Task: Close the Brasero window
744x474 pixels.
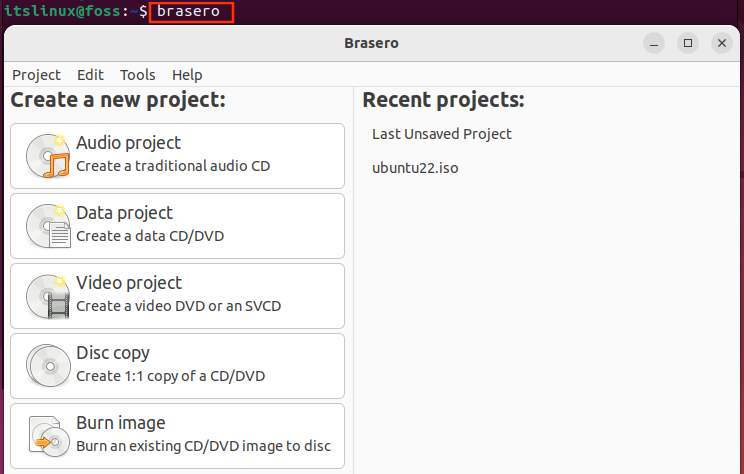Action: (722, 43)
